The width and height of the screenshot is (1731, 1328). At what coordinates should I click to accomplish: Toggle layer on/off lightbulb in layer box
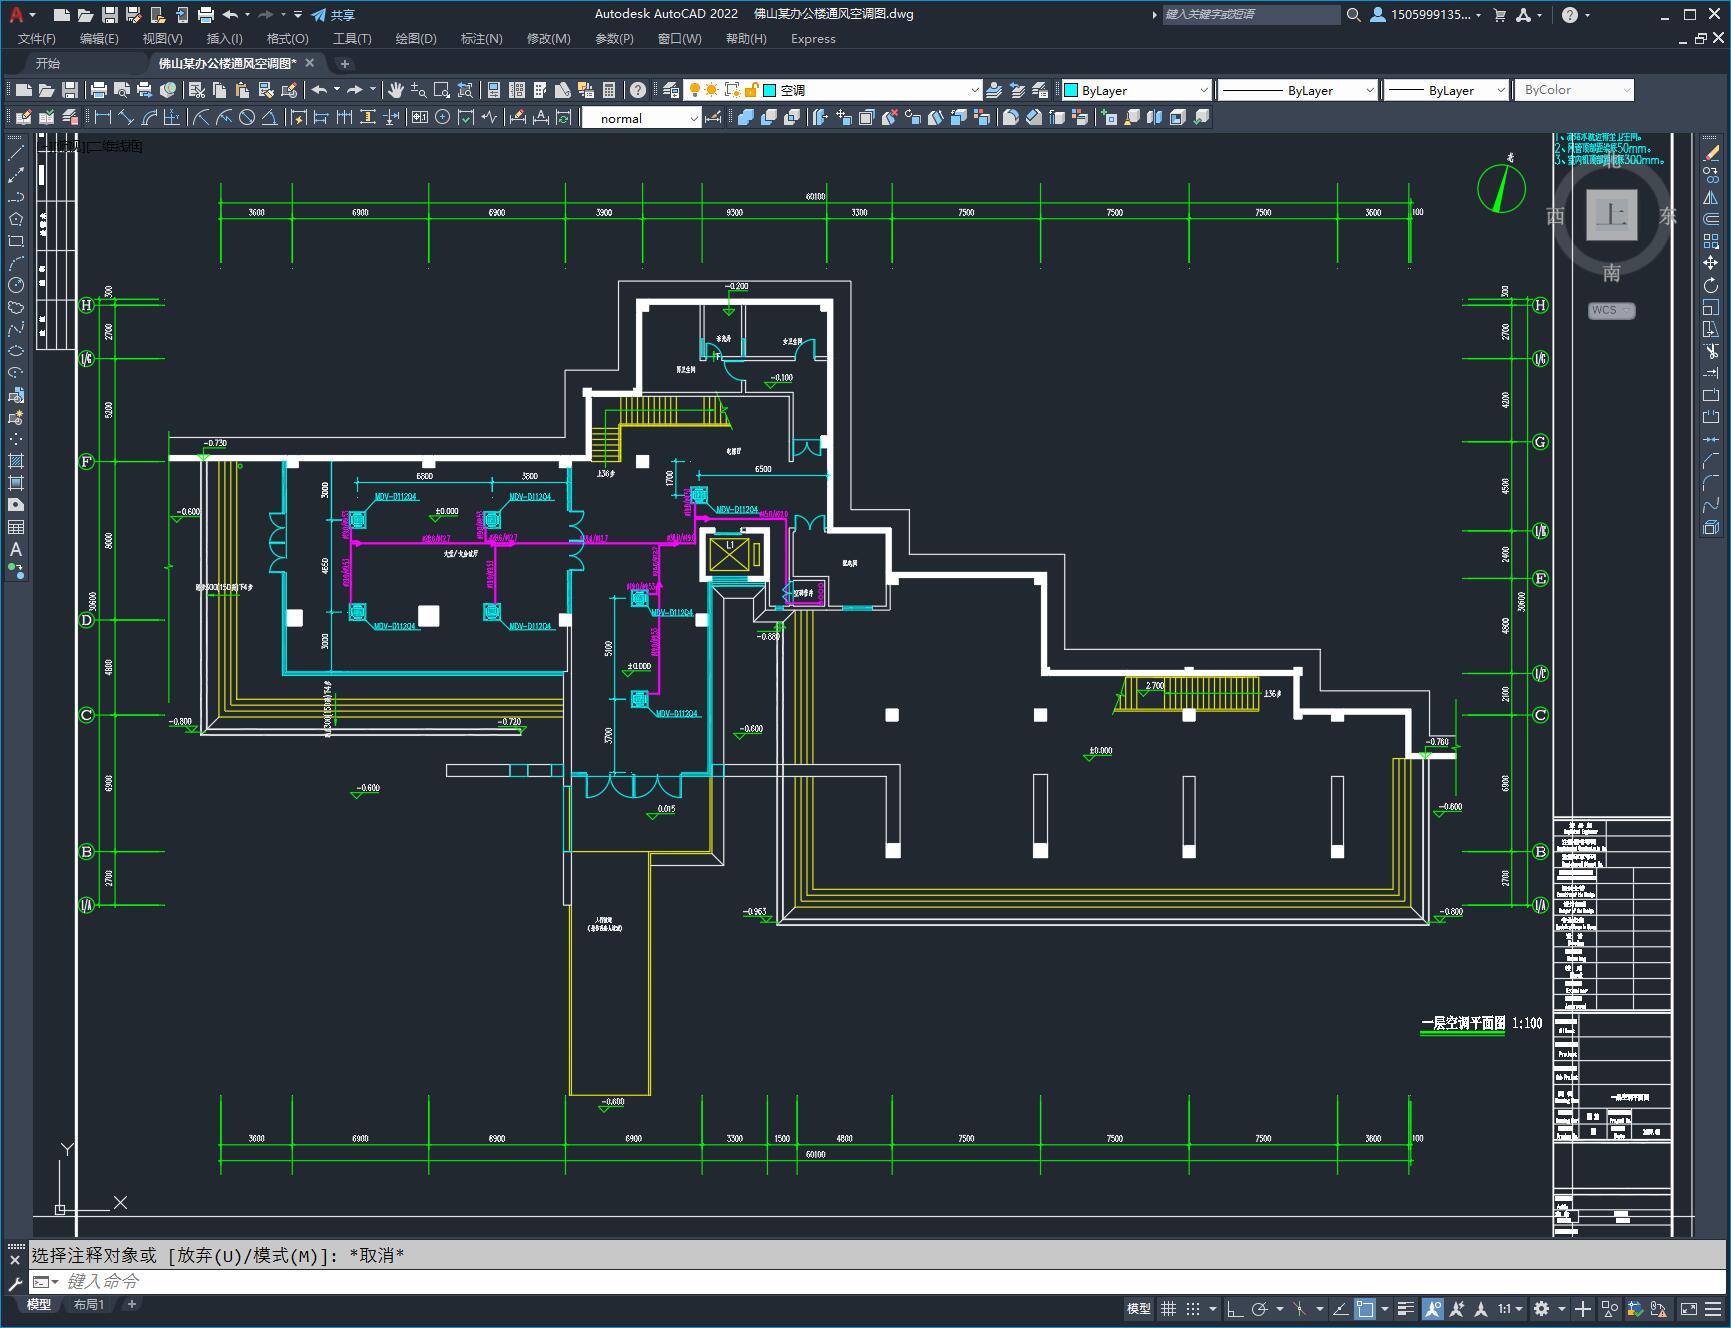coord(695,90)
